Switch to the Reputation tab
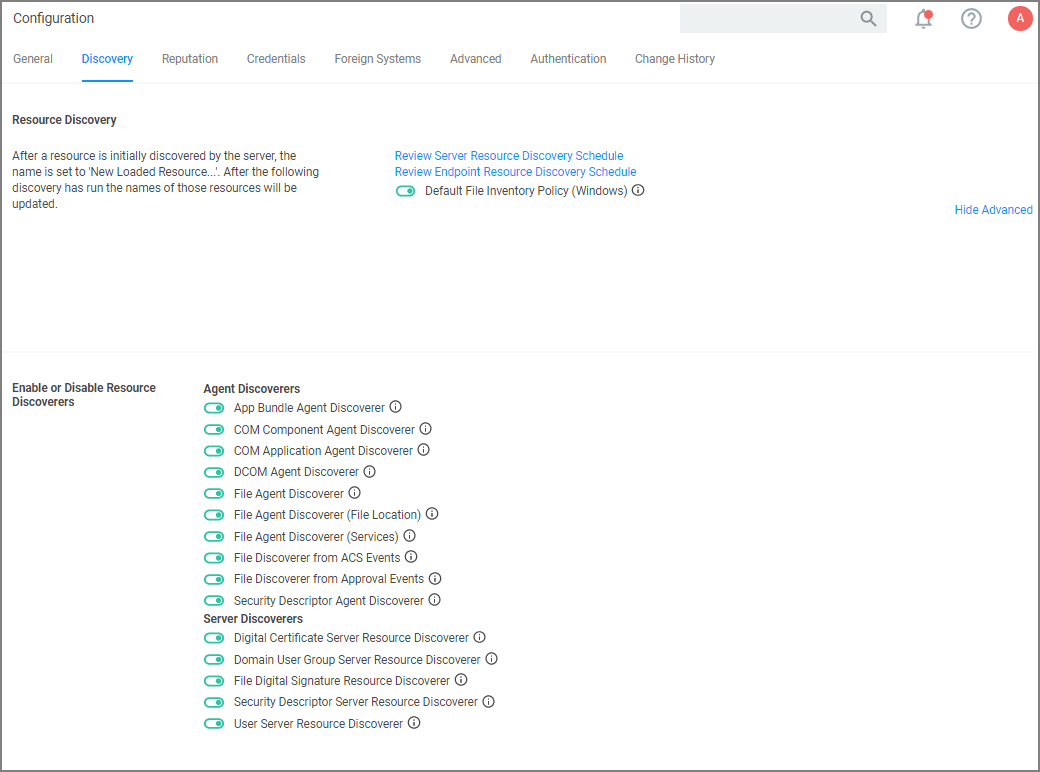The image size is (1040, 772). point(189,59)
